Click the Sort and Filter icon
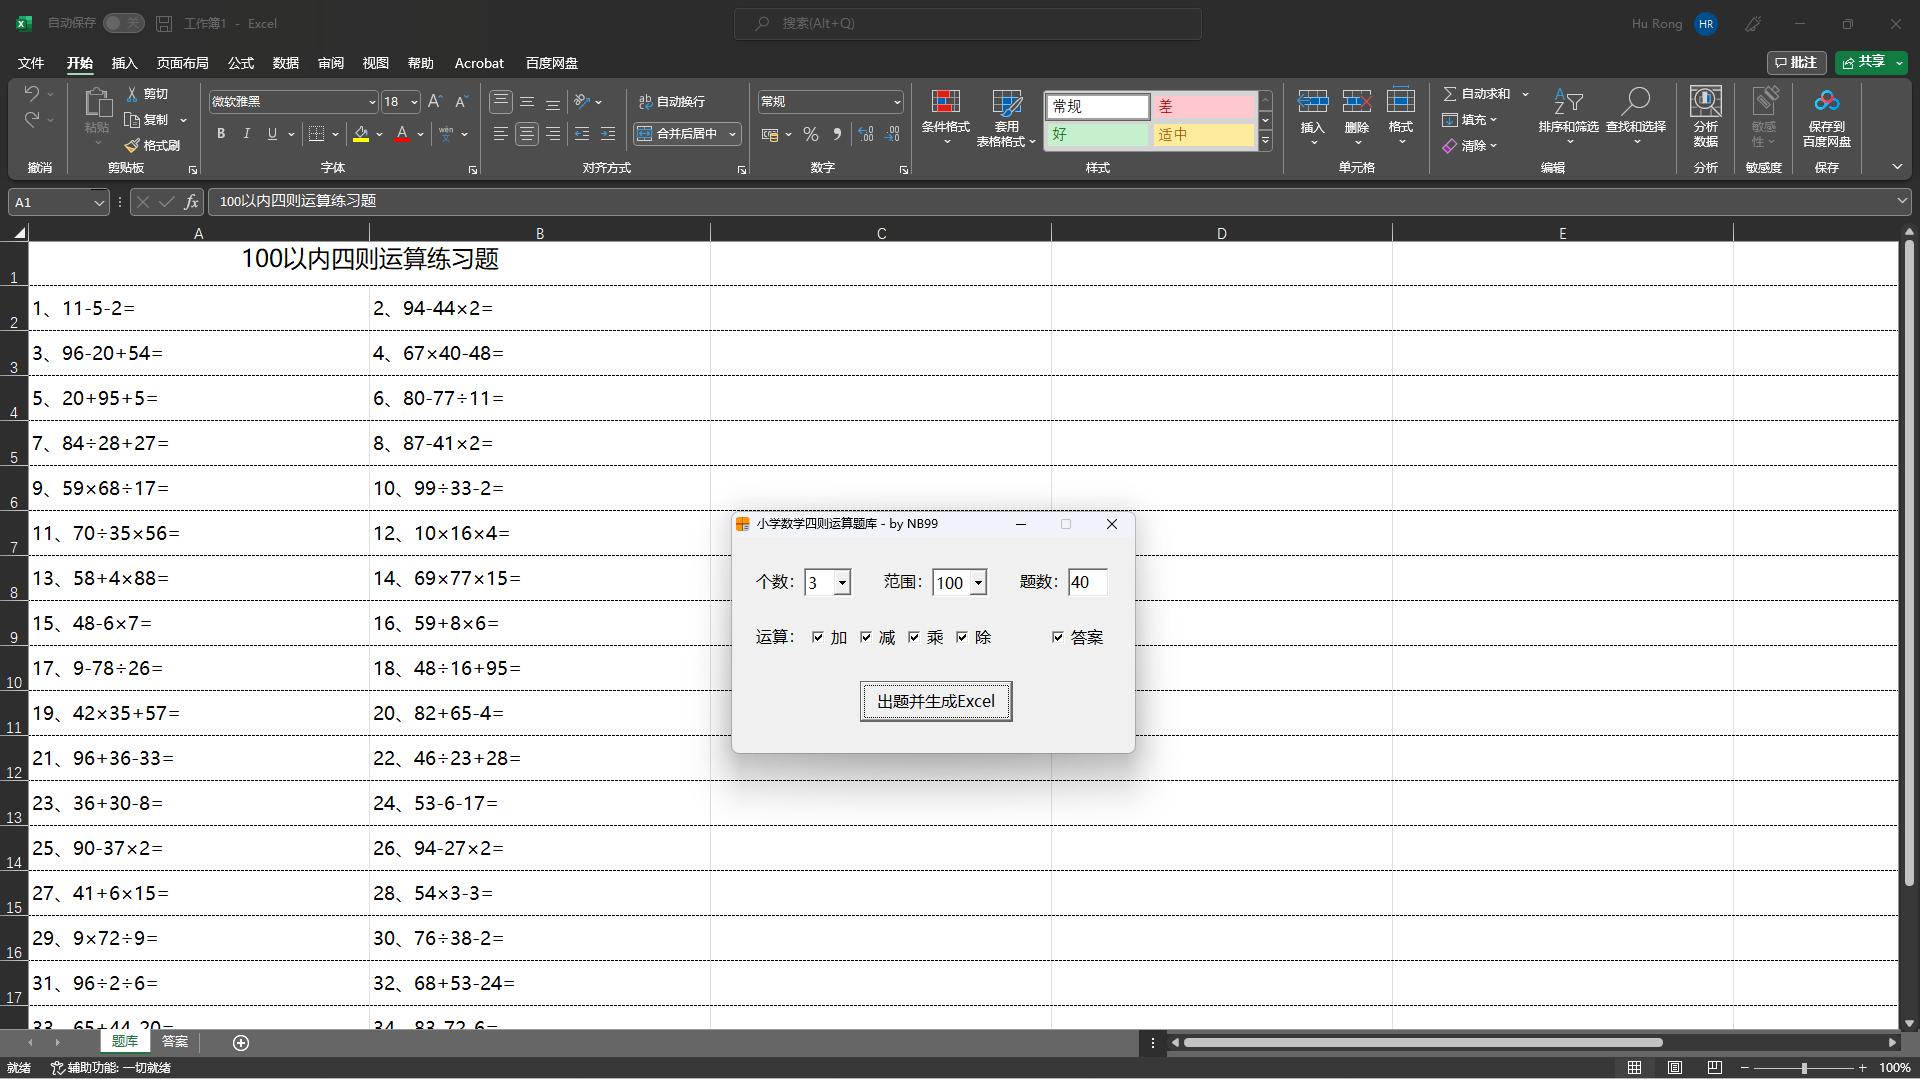The image size is (1920, 1079). pos(1567,103)
